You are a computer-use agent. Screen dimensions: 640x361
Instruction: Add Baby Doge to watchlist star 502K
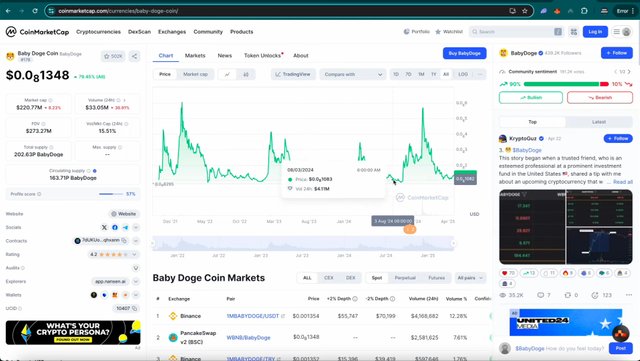coord(113,56)
